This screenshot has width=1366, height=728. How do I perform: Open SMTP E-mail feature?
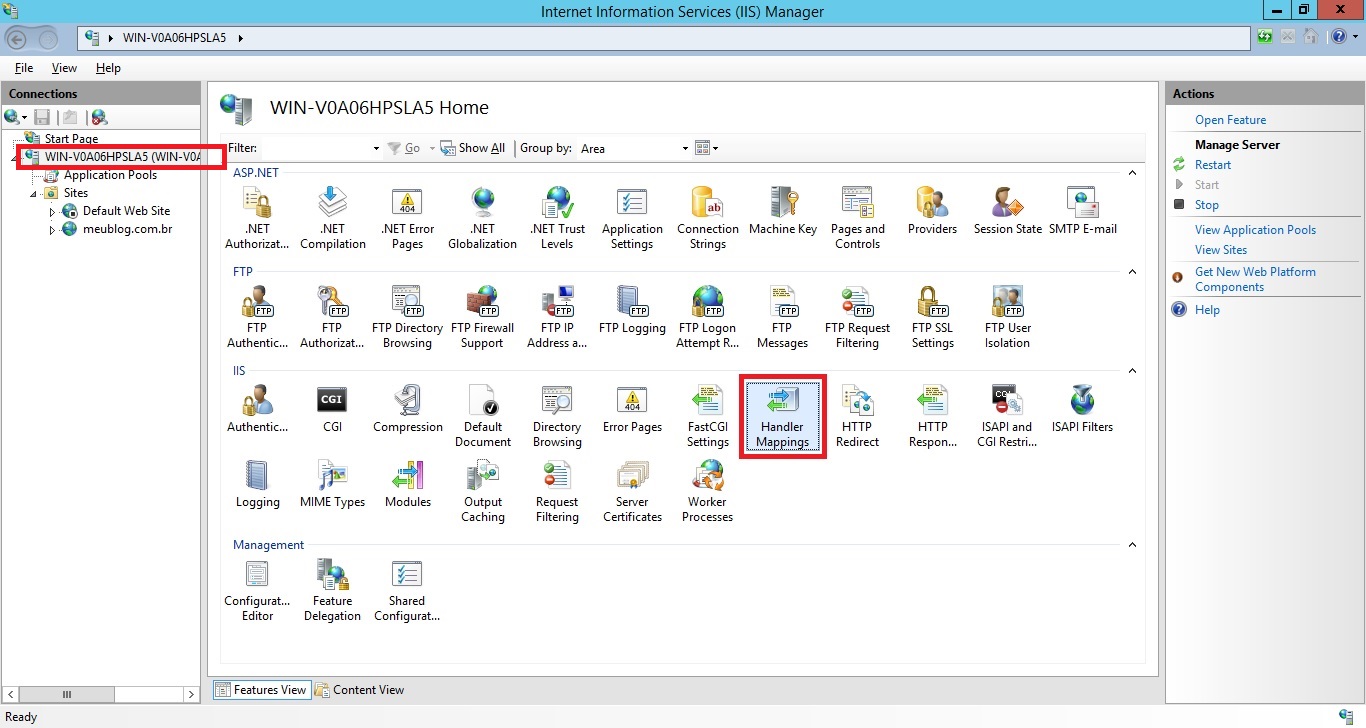(x=1082, y=211)
